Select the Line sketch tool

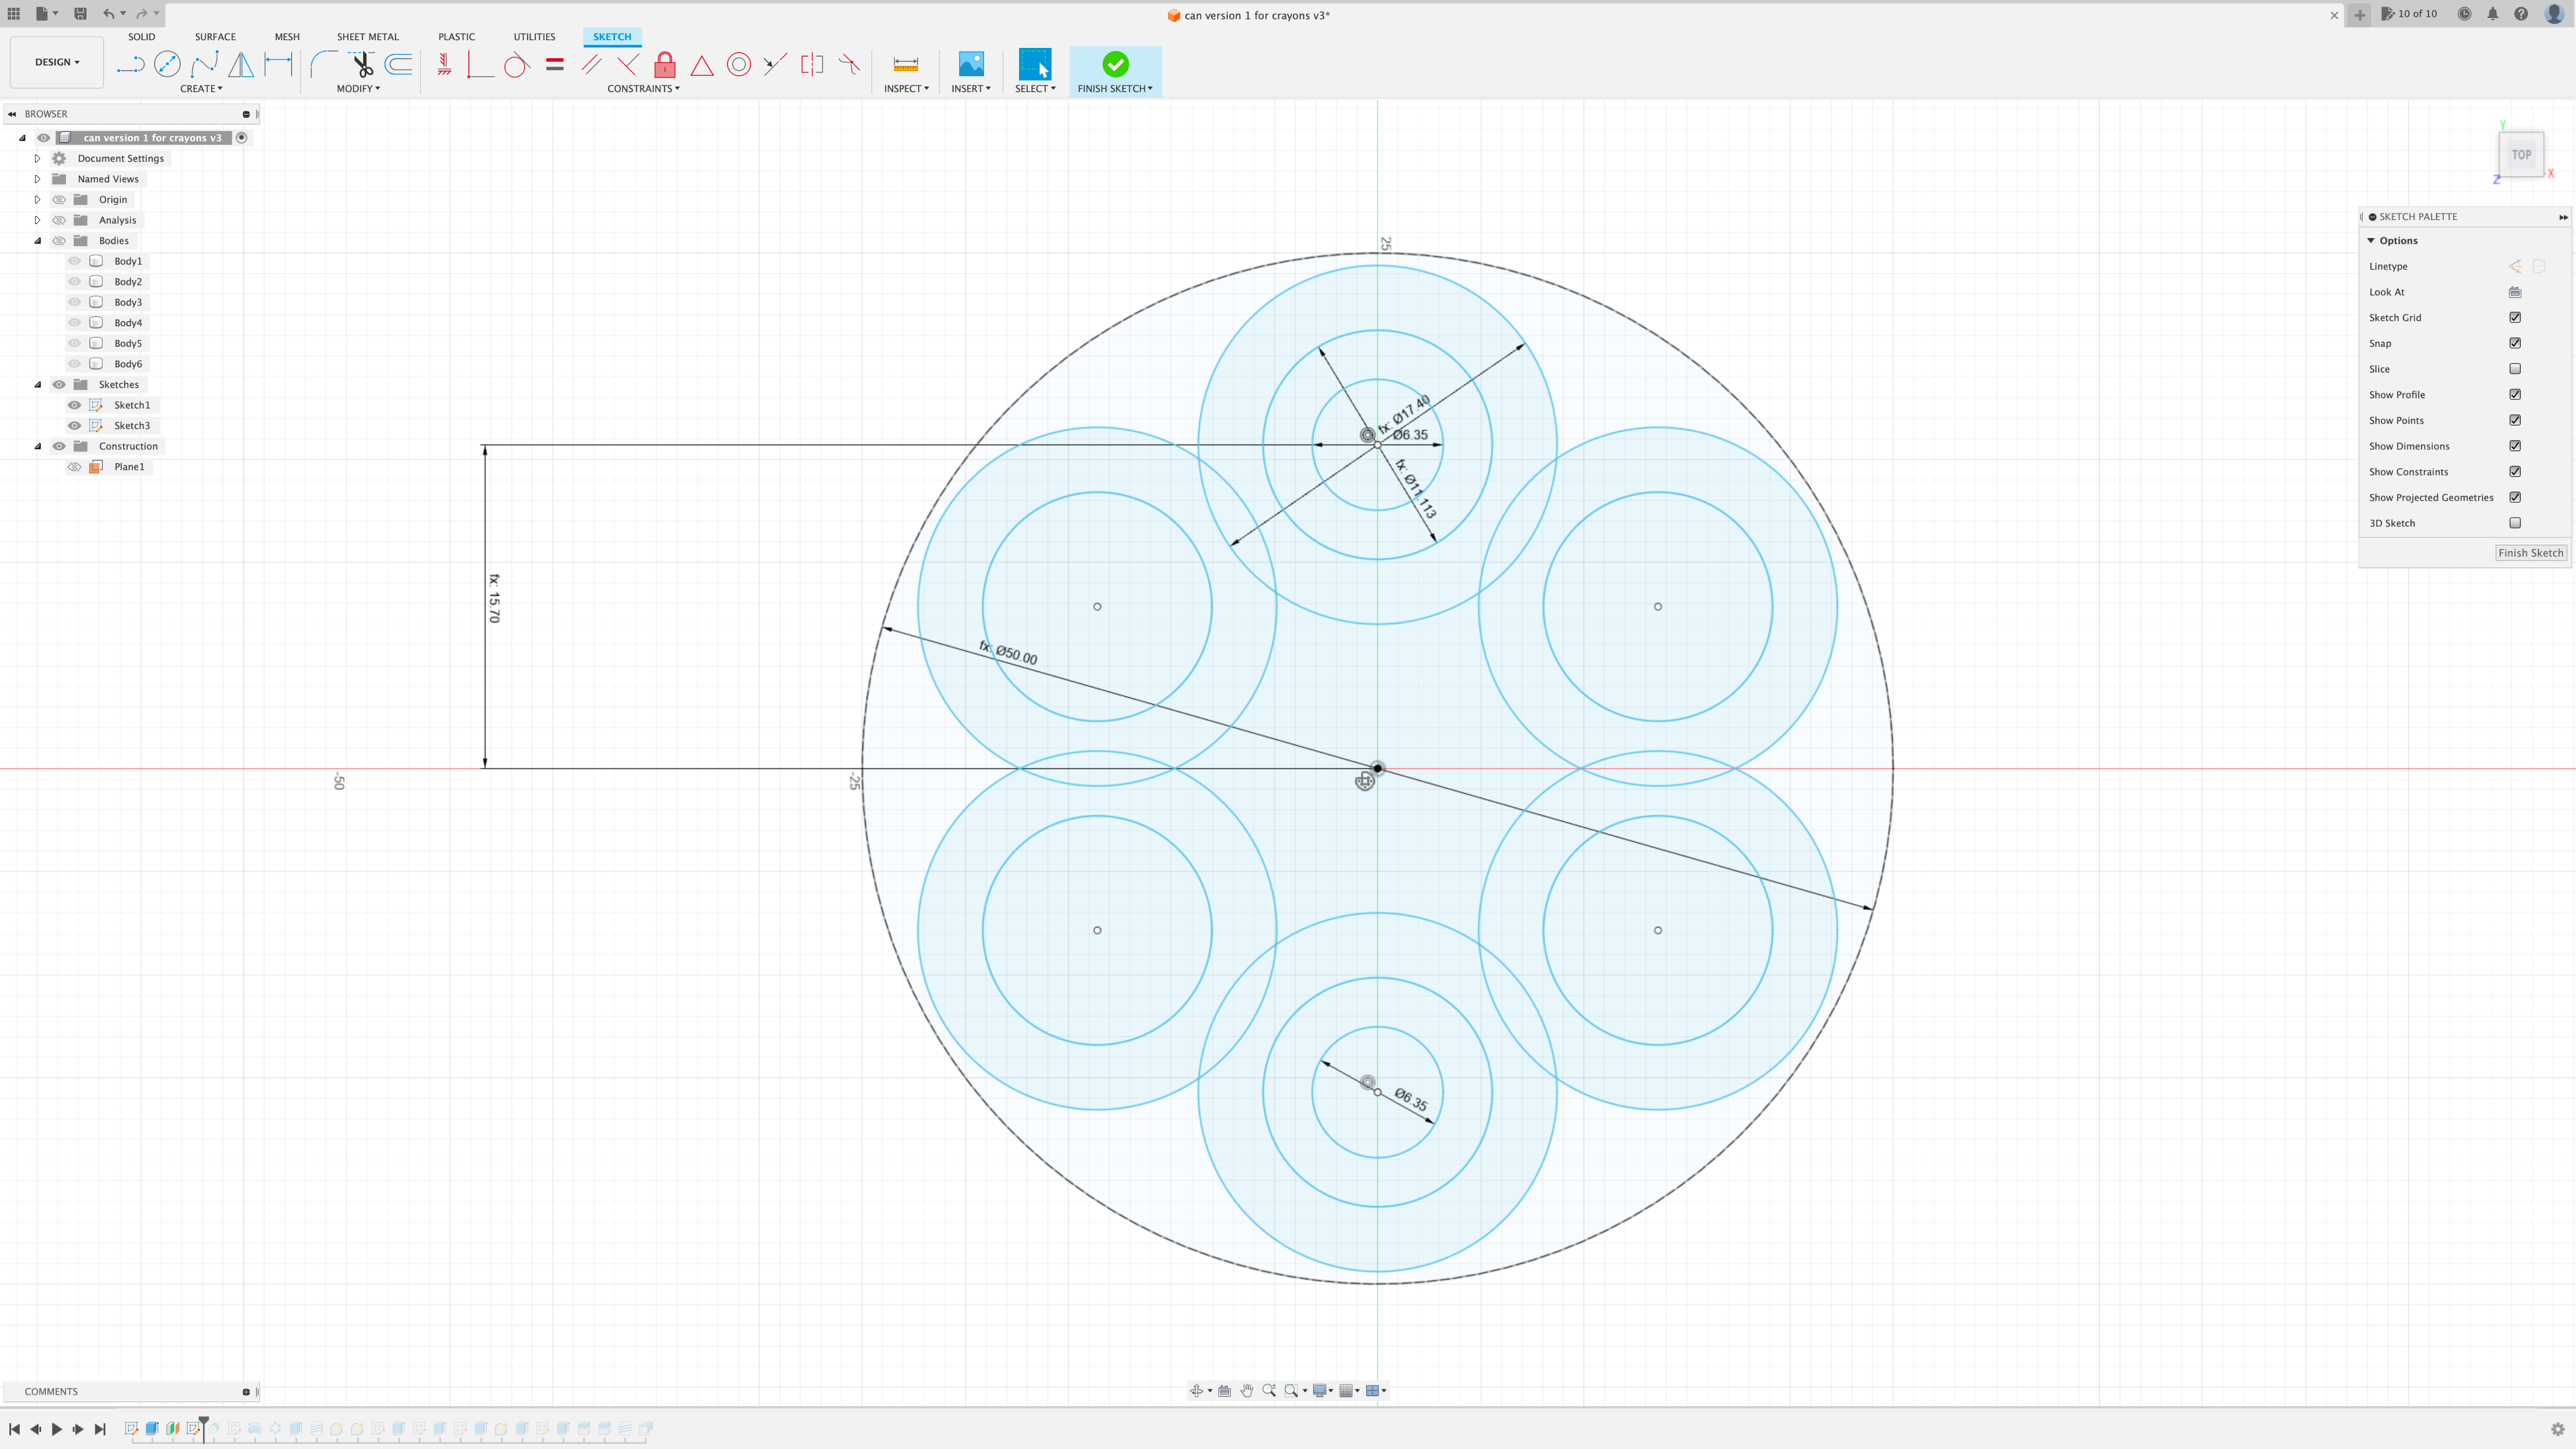coord(130,65)
